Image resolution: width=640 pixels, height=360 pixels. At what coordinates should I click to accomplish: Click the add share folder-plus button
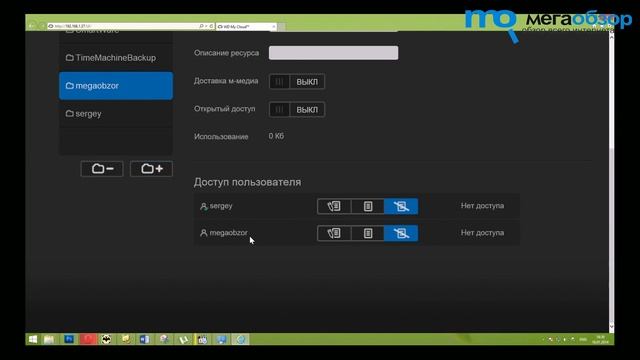click(x=151, y=169)
